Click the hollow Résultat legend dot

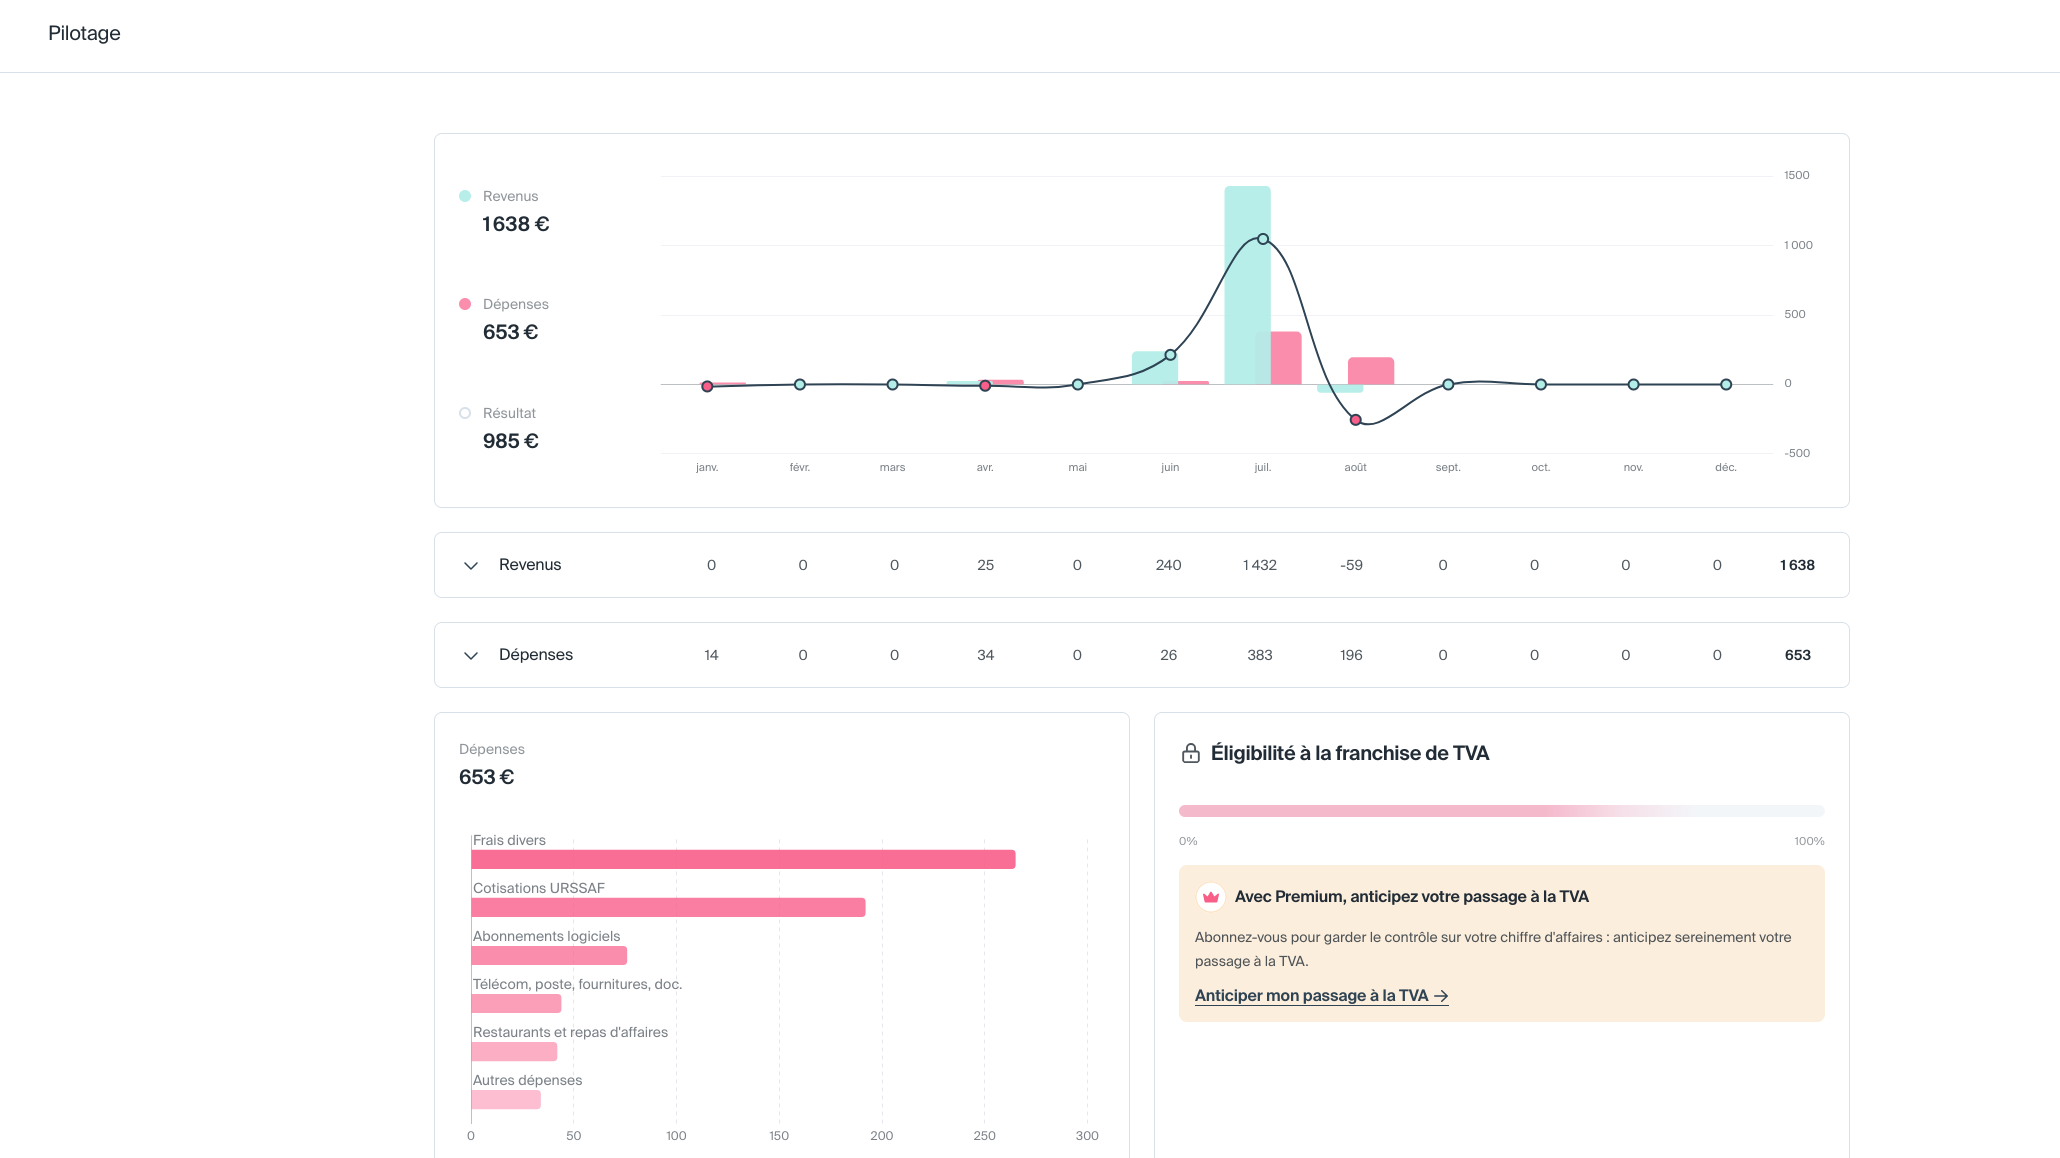tap(465, 413)
